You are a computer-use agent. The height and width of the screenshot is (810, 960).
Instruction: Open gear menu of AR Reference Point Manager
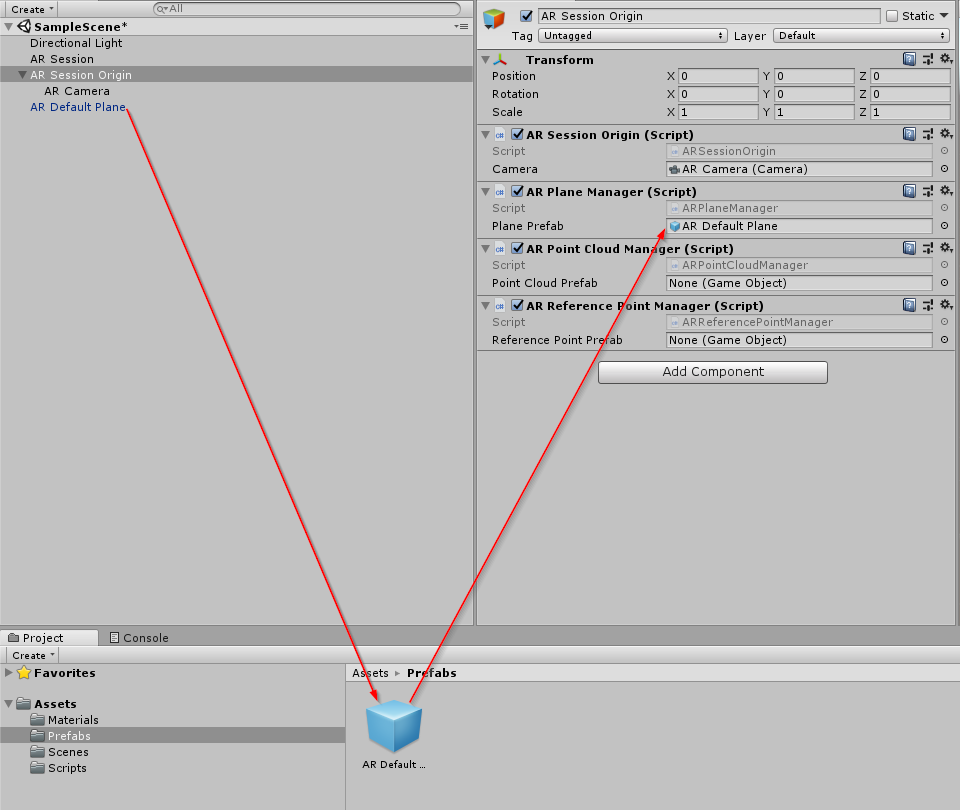(x=945, y=305)
